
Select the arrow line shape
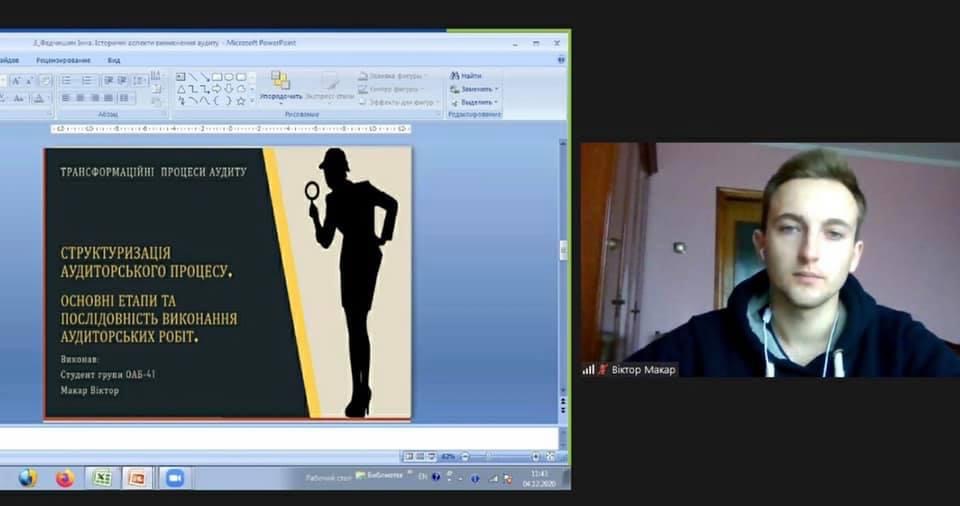coord(204,77)
